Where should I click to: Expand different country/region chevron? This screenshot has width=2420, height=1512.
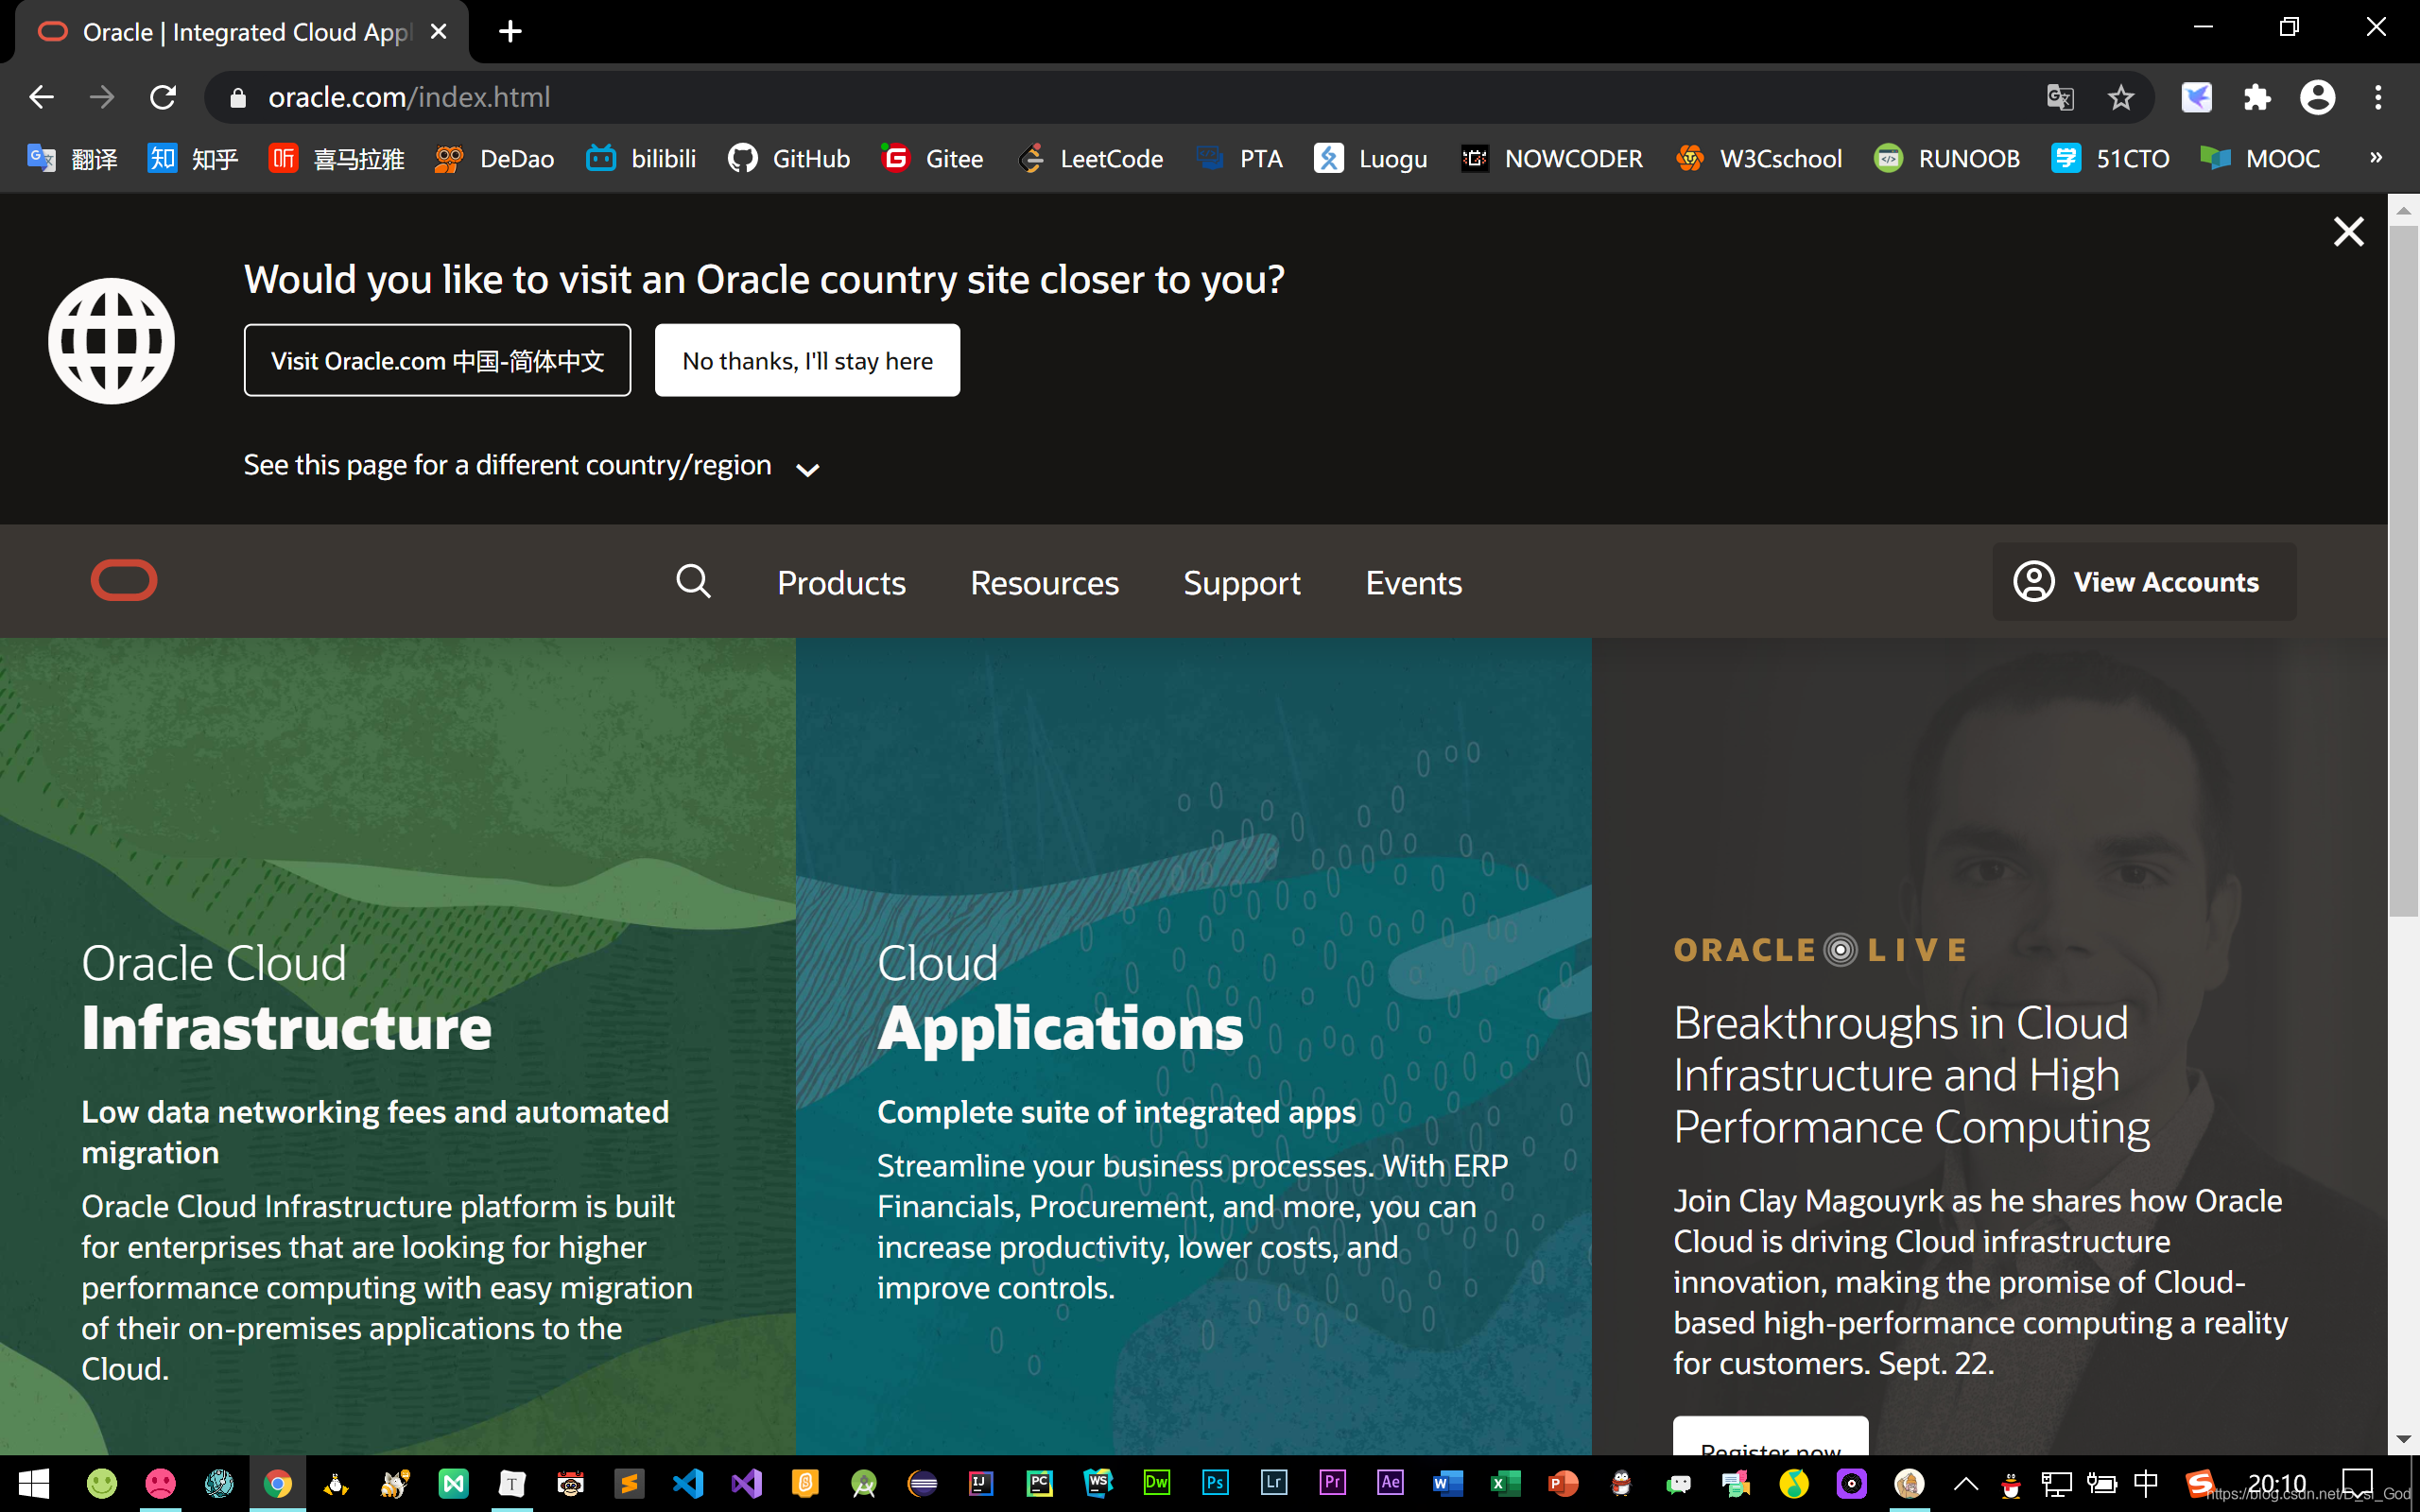[x=807, y=469]
